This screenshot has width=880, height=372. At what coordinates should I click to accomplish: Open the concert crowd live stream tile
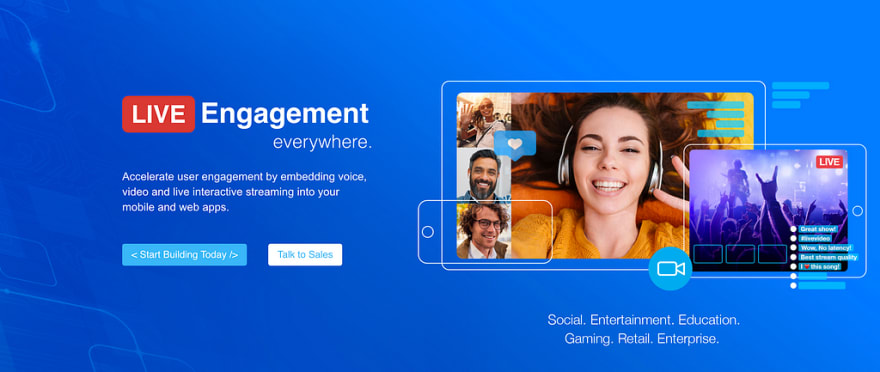coord(768,210)
